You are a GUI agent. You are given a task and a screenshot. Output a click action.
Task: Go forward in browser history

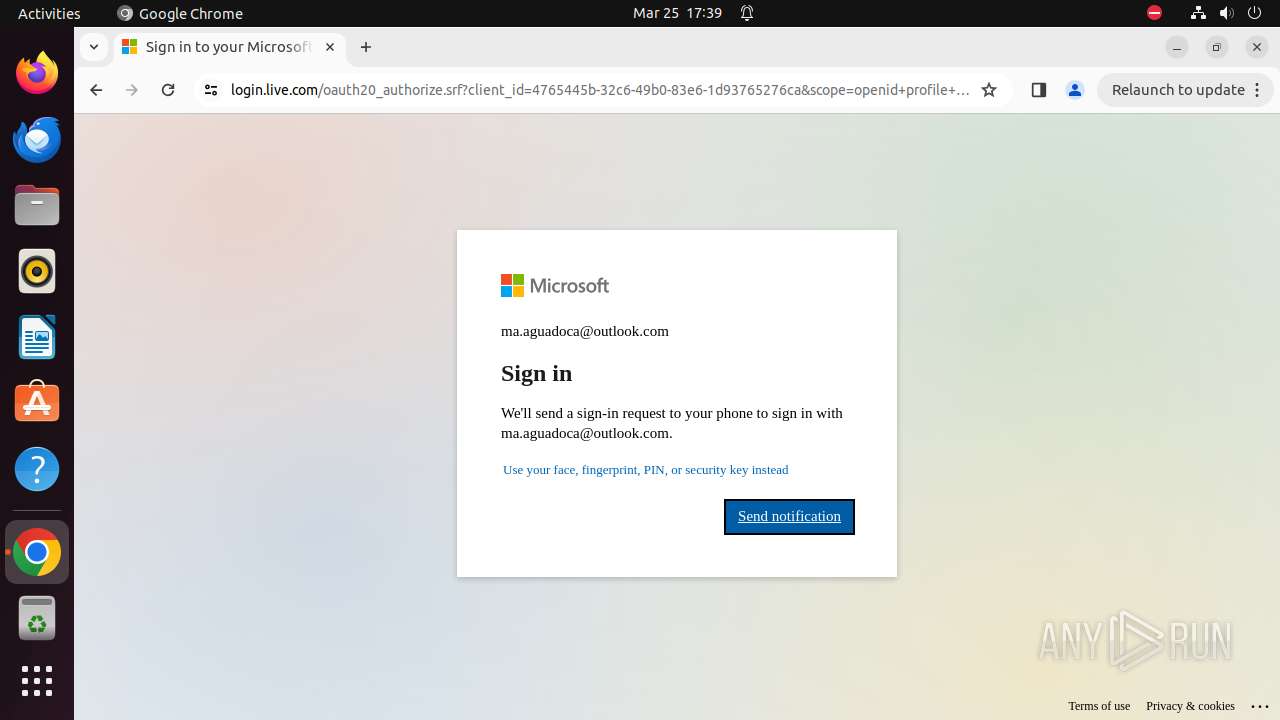(132, 90)
